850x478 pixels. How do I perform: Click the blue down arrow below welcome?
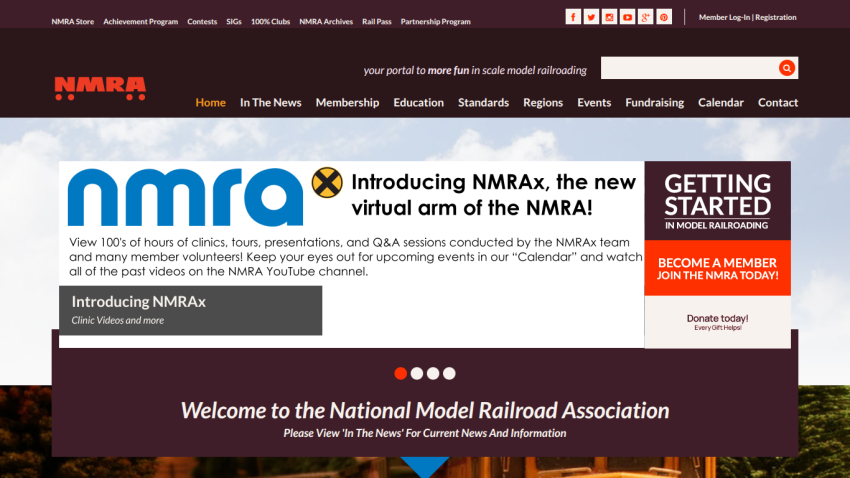click(425, 466)
